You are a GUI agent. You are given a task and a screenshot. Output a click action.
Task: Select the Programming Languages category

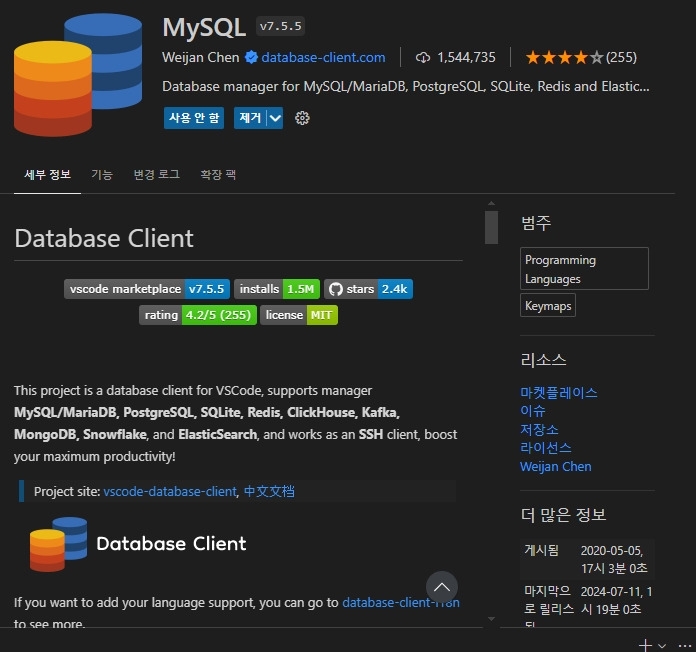coord(584,269)
